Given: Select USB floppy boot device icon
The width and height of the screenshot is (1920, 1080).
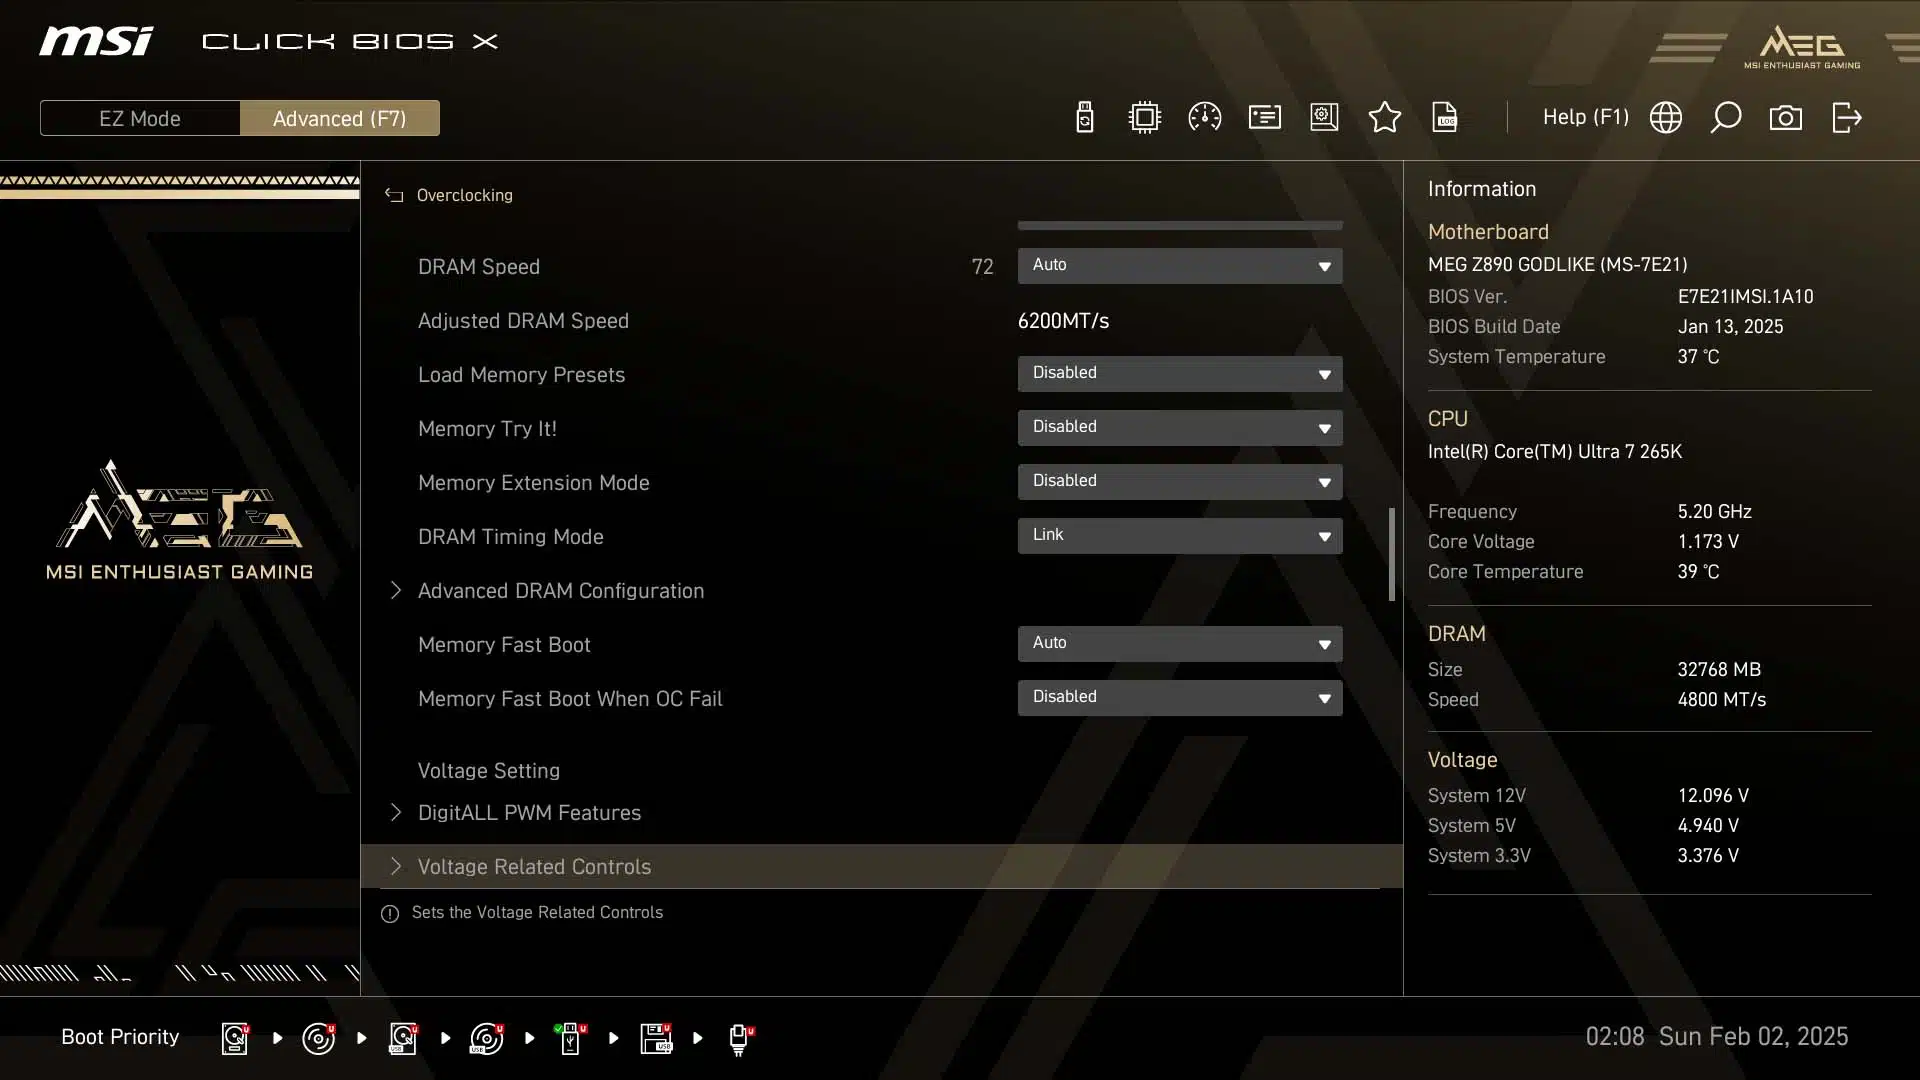Looking at the screenshot, I should [656, 1038].
